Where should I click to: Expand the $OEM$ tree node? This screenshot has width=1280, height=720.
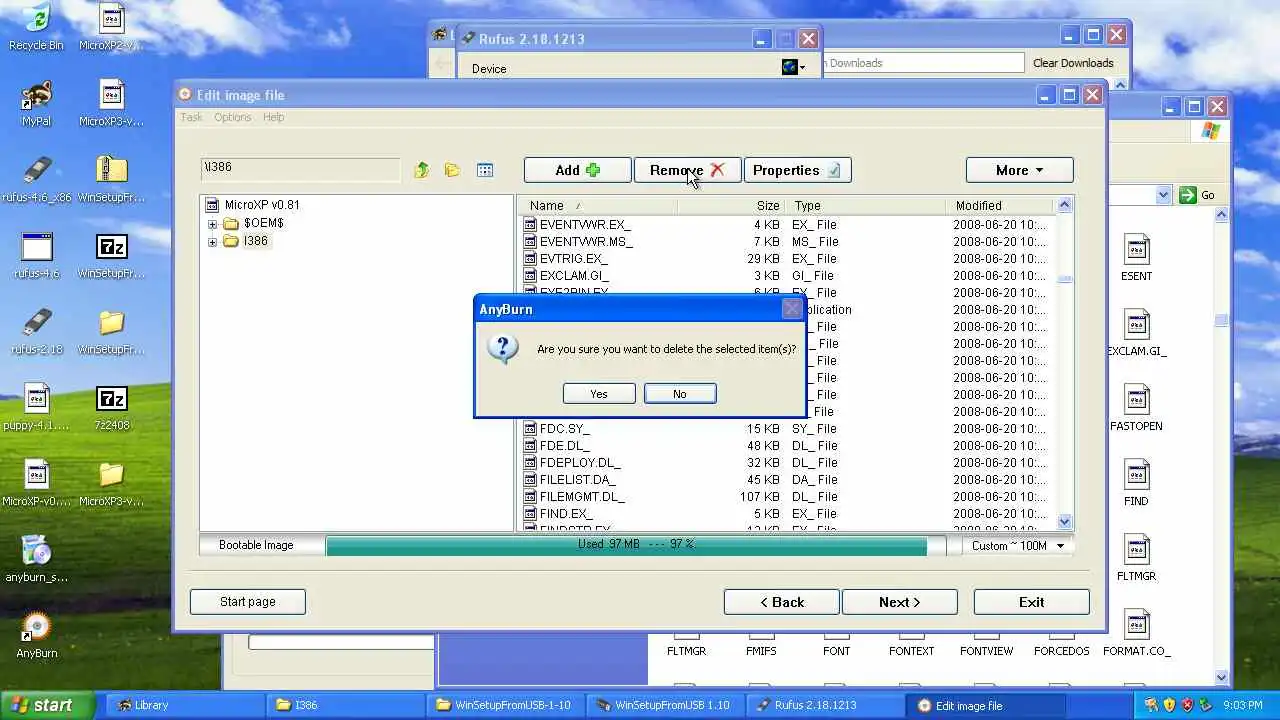point(212,224)
